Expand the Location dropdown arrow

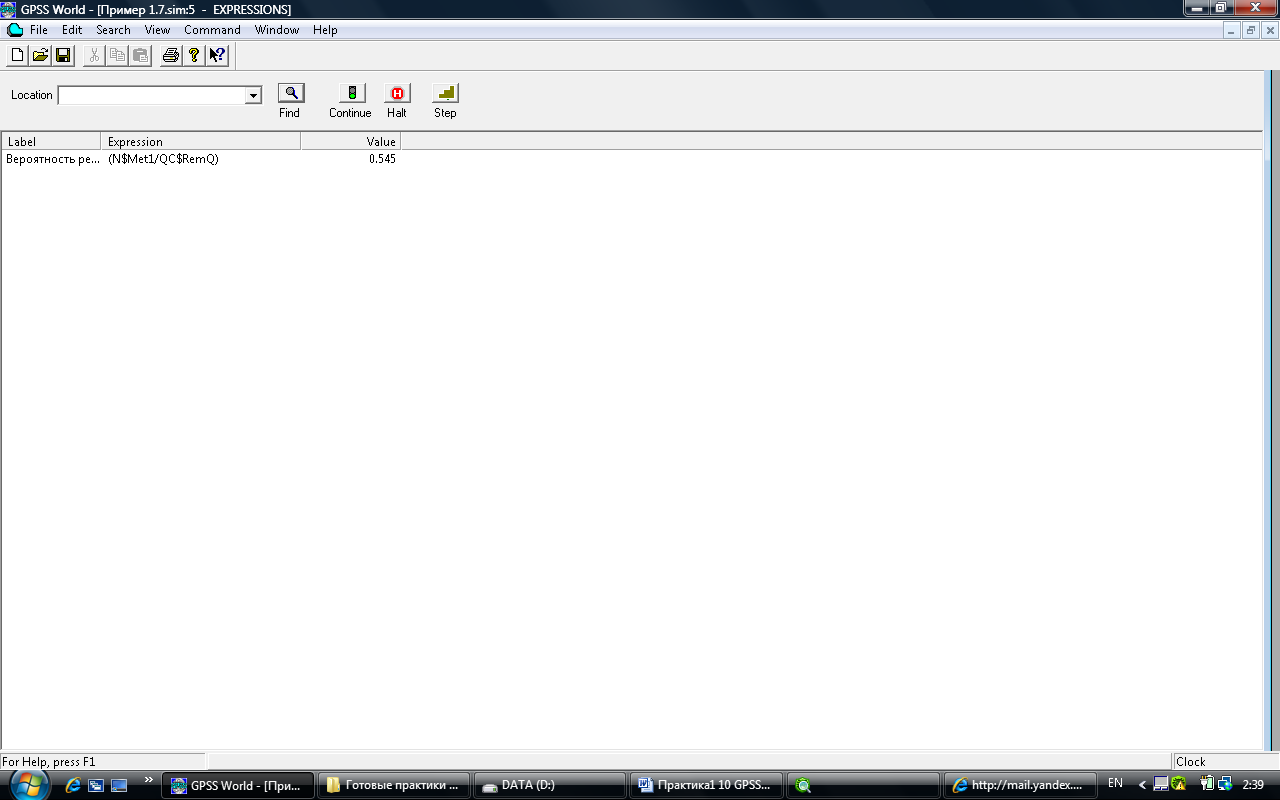click(253, 96)
